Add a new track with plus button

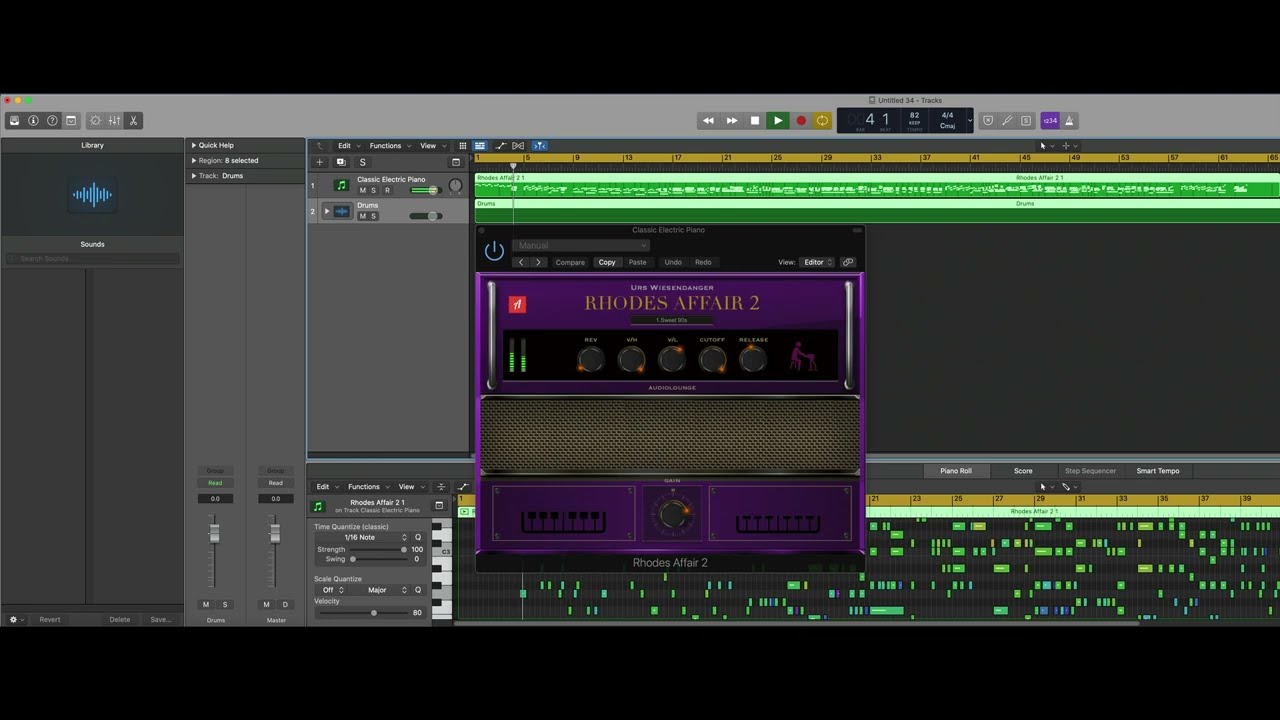click(x=320, y=162)
